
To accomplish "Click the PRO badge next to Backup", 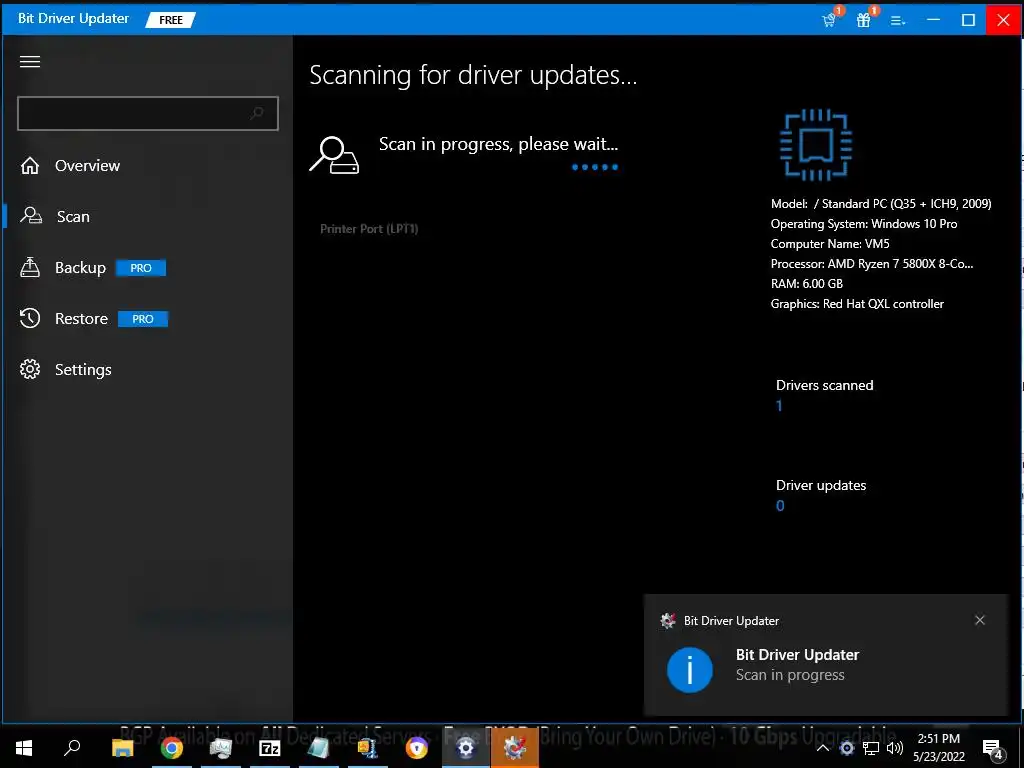I will (141, 268).
